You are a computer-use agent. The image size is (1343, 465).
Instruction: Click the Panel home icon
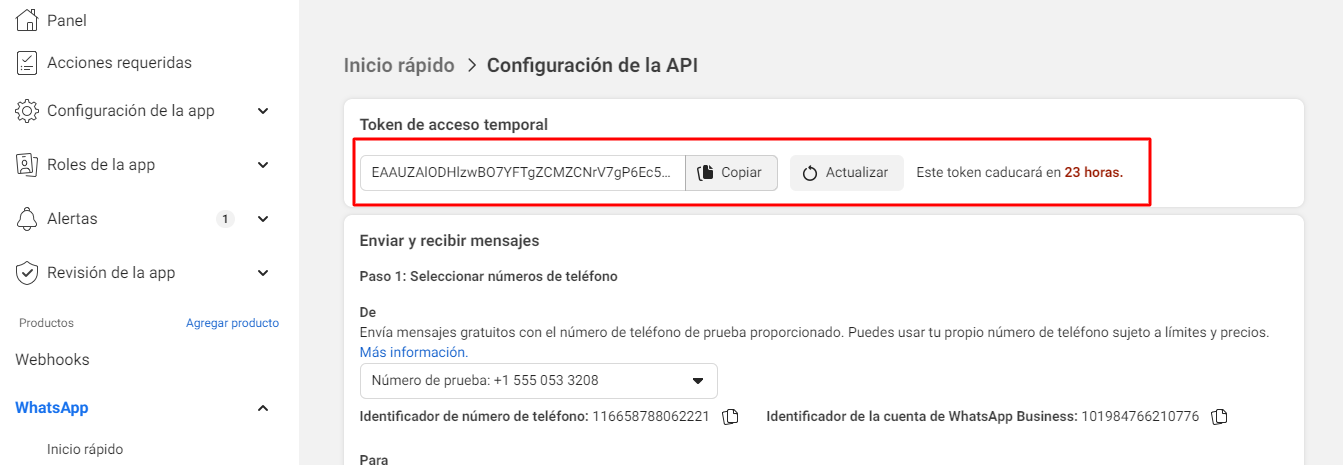point(27,20)
